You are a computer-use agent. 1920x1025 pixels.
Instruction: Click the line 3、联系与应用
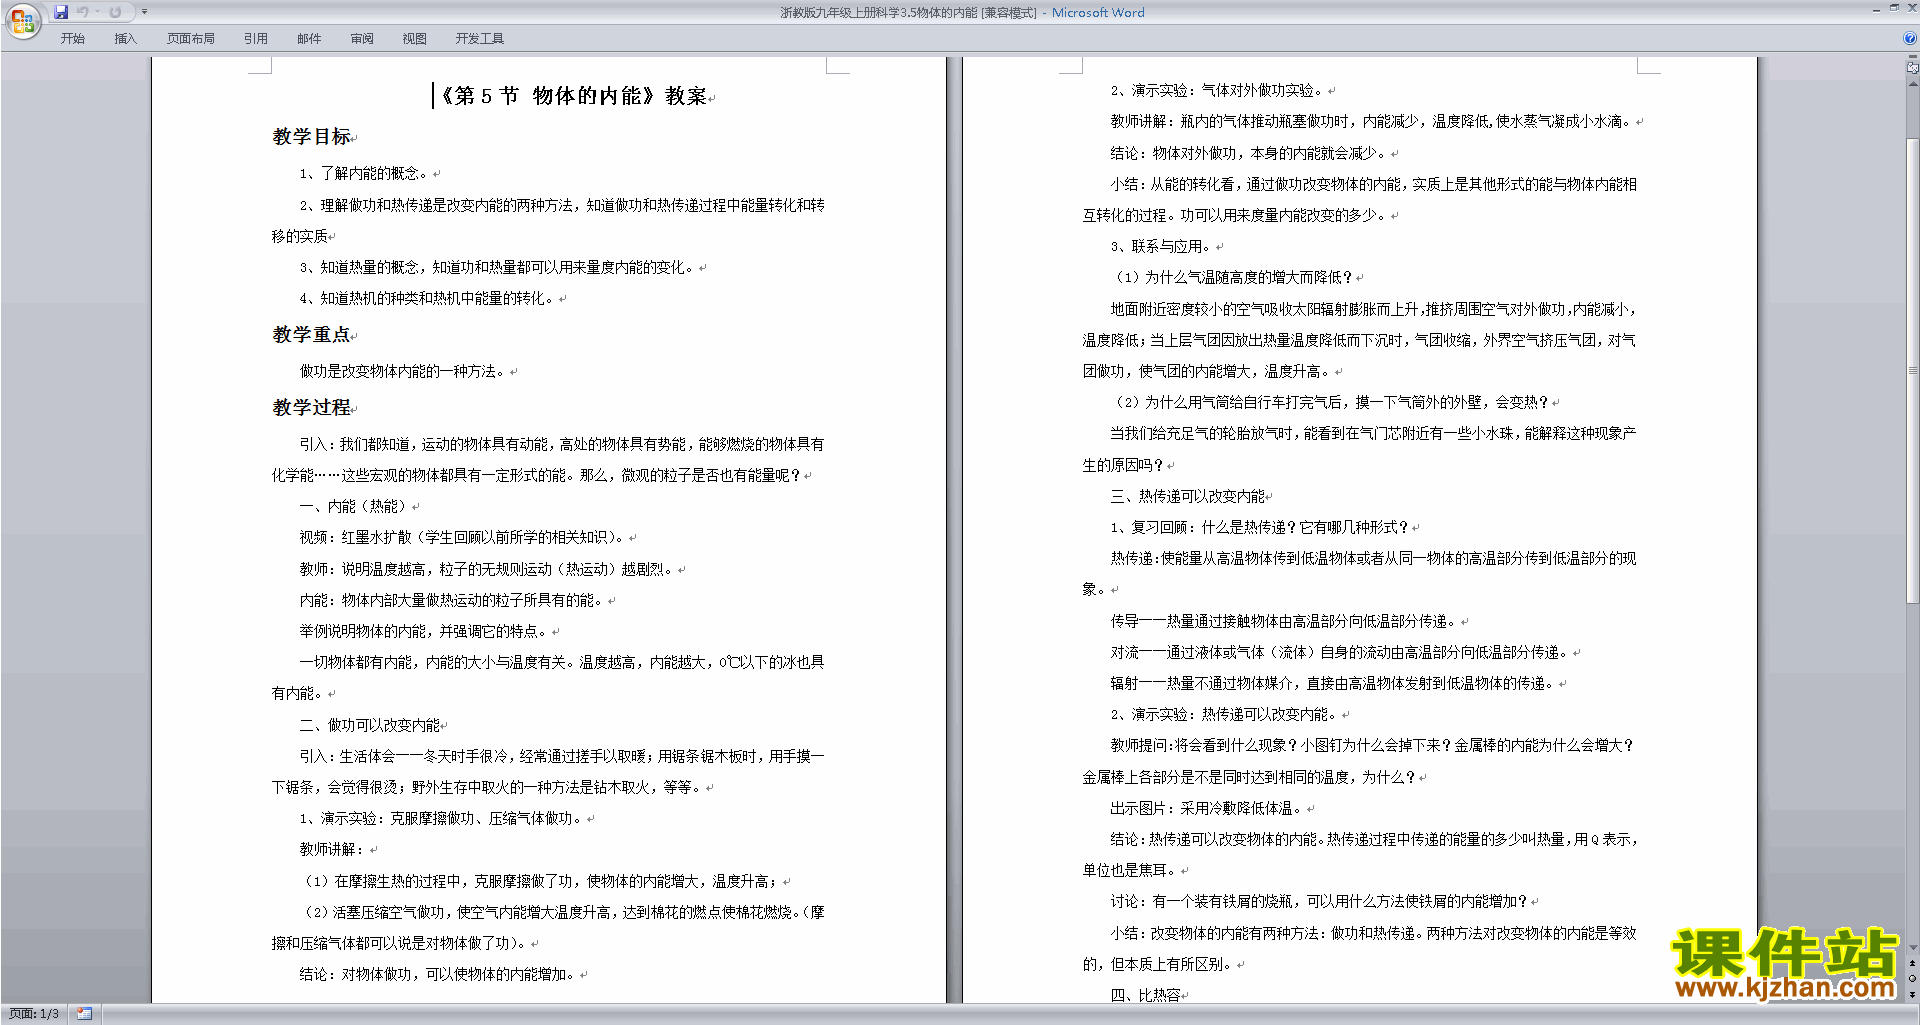point(1160,247)
